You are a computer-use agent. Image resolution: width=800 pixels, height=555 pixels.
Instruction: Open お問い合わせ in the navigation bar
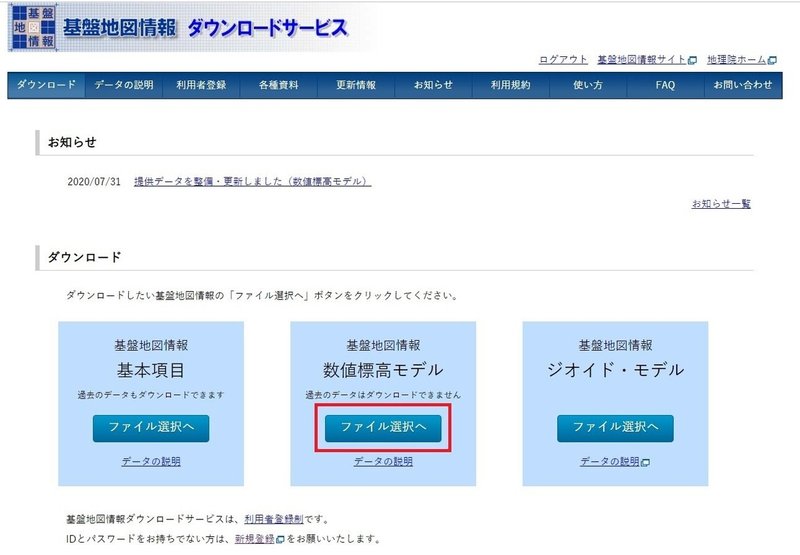click(x=743, y=85)
